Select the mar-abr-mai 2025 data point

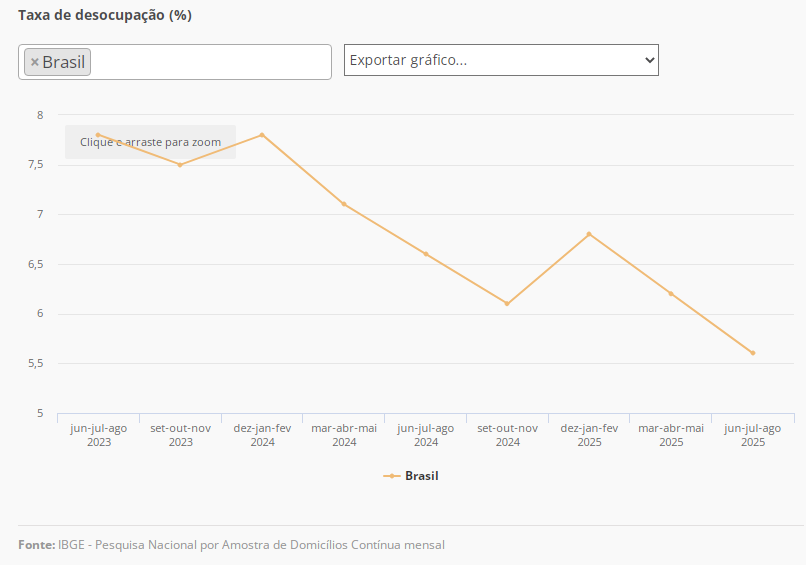(x=671, y=294)
